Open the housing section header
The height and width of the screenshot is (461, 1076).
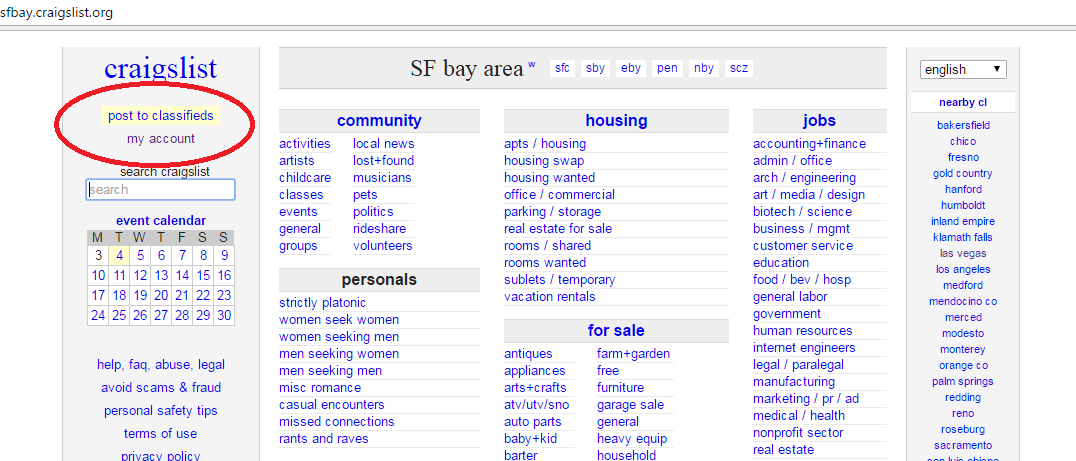pyautogui.click(x=616, y=121)
